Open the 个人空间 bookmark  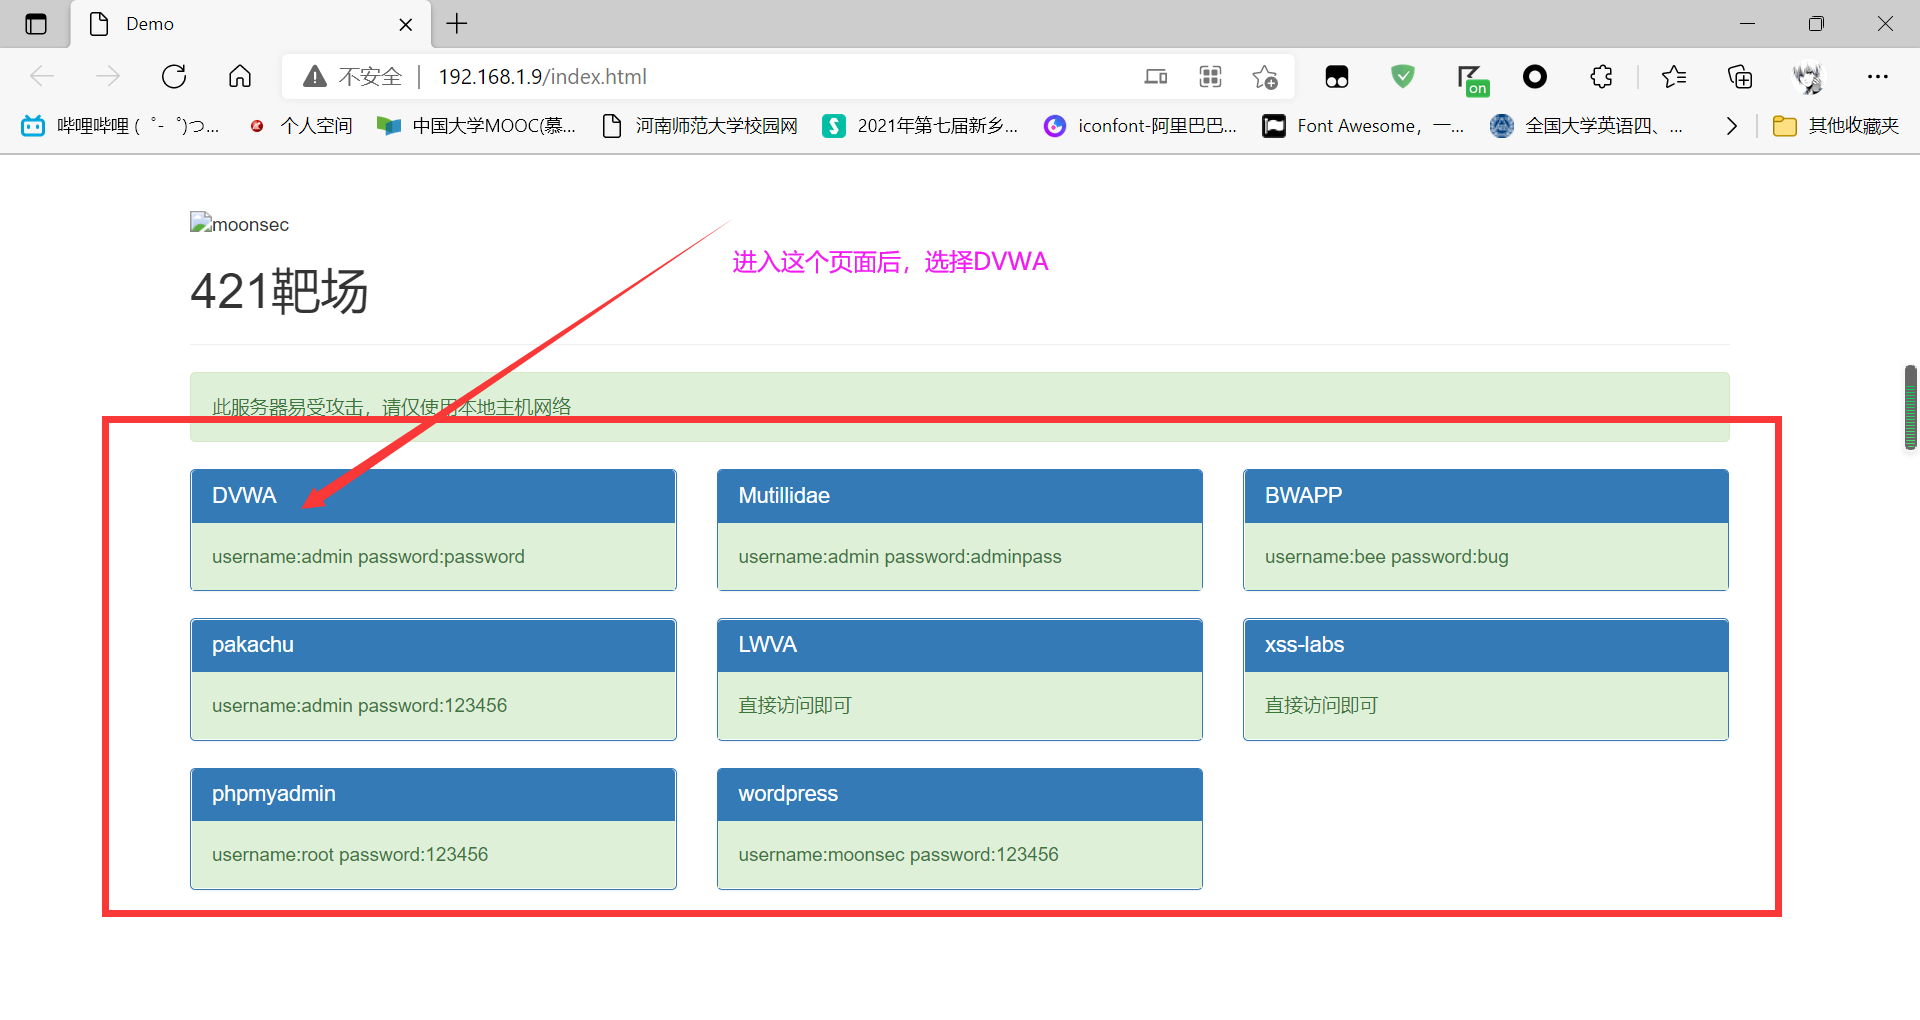[300, 126]
